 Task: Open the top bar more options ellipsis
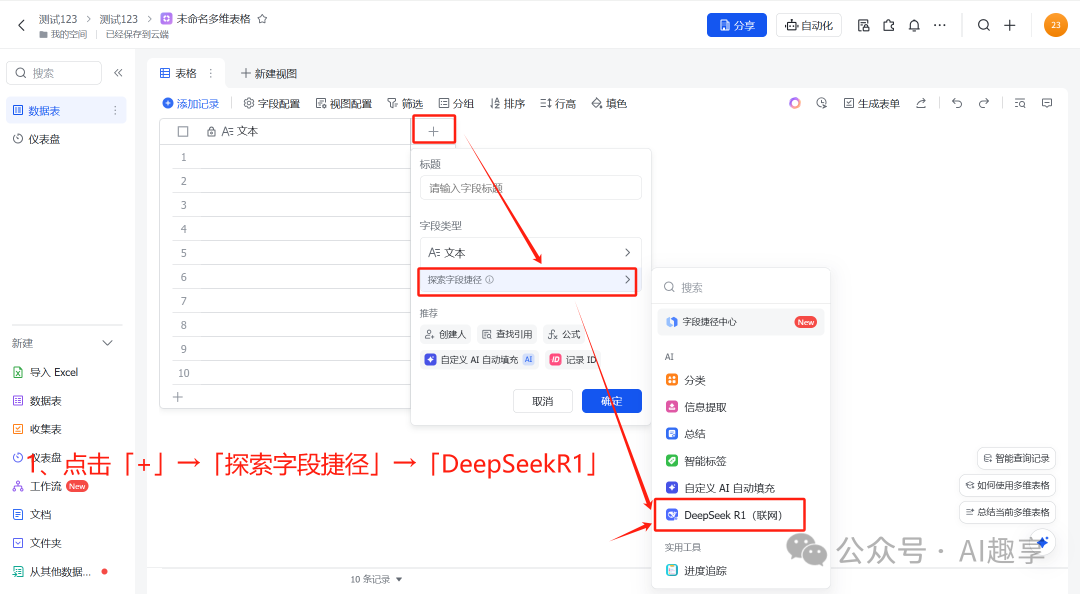(x=939, y=25)
